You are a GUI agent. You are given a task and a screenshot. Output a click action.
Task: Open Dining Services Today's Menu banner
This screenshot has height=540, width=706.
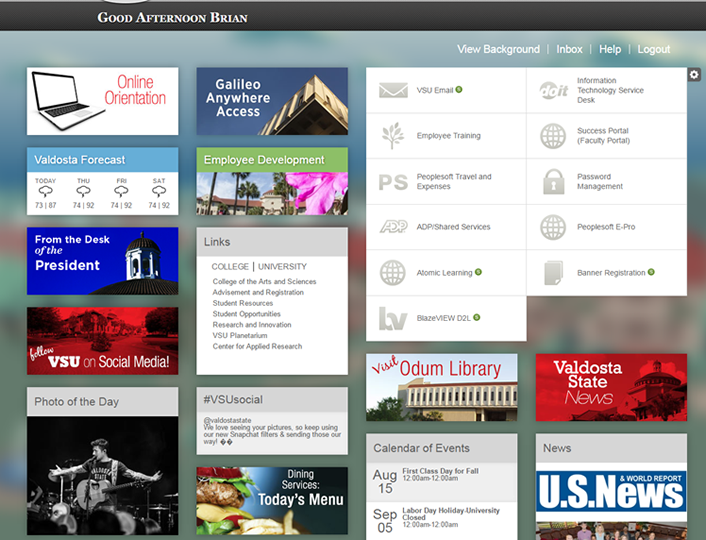point(272,501)
